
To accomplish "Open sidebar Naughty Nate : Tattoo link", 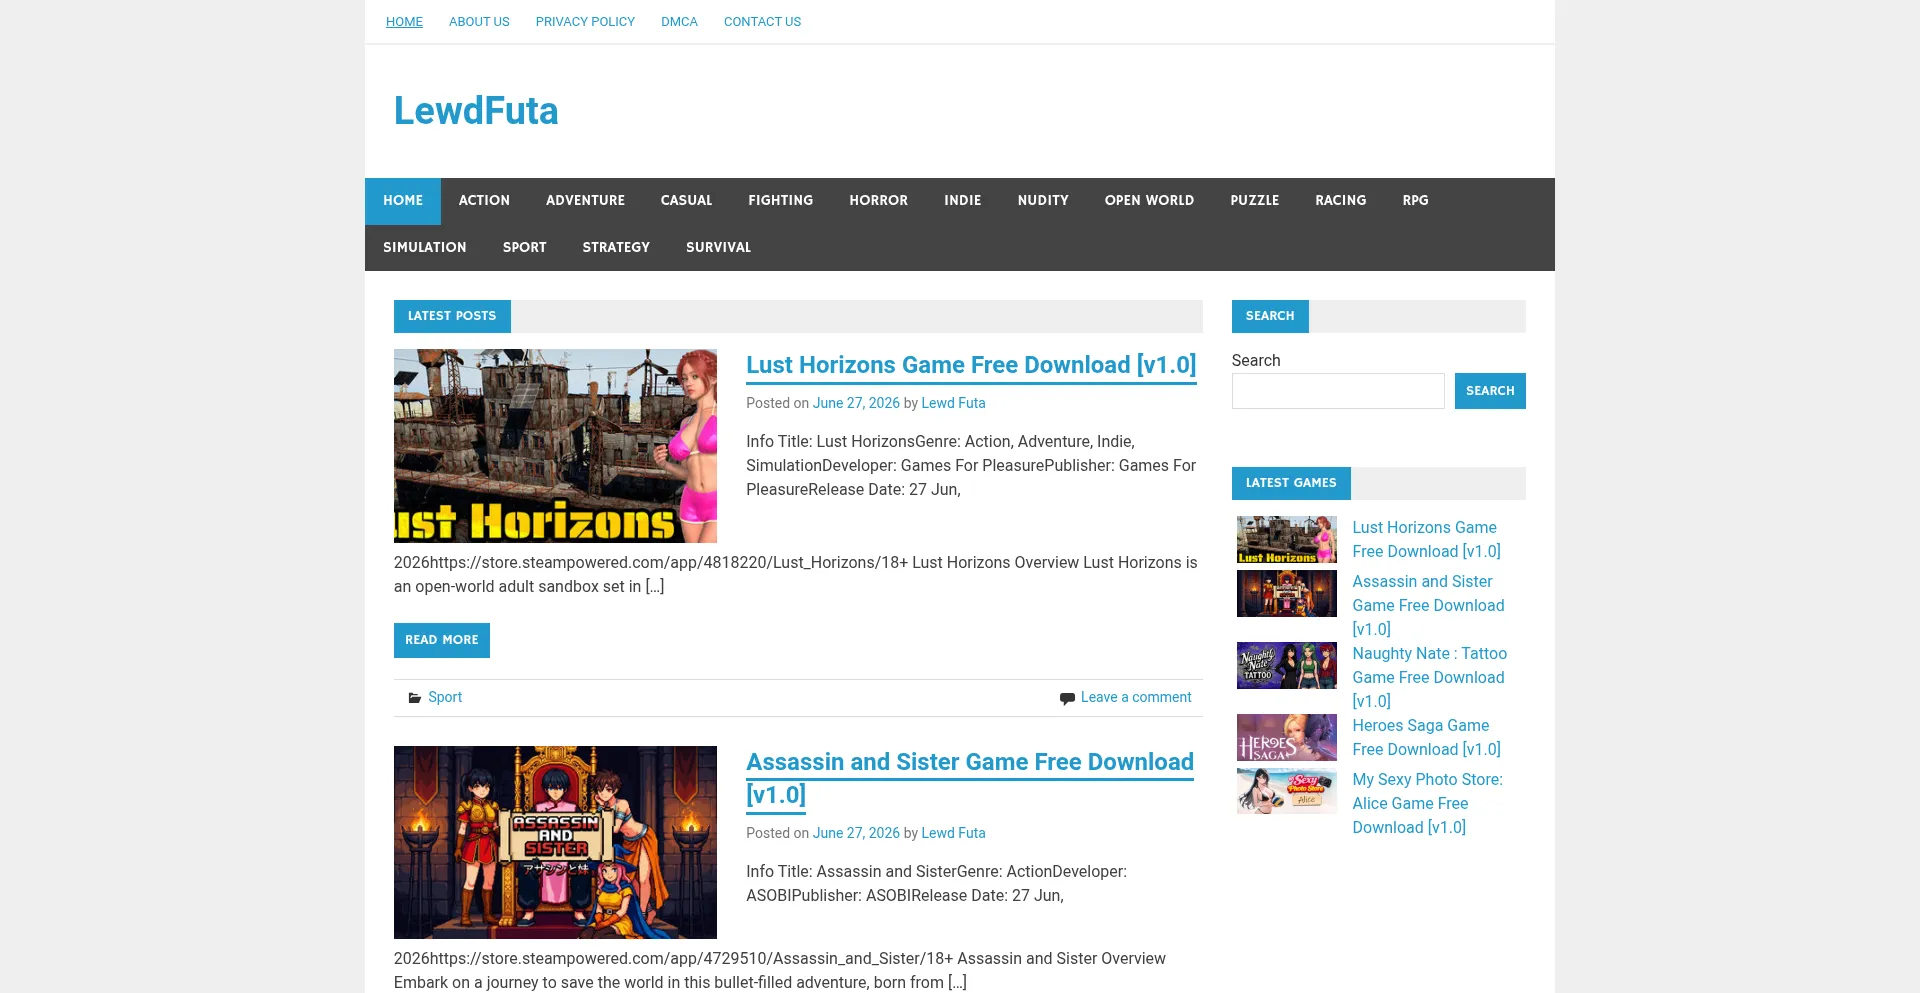I will (1430, 677).
